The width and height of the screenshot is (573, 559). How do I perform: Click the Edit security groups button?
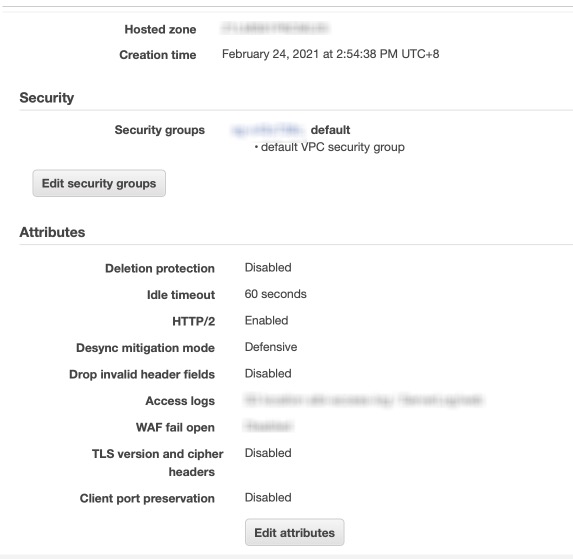pyautogui.click(x=99, y=183)
